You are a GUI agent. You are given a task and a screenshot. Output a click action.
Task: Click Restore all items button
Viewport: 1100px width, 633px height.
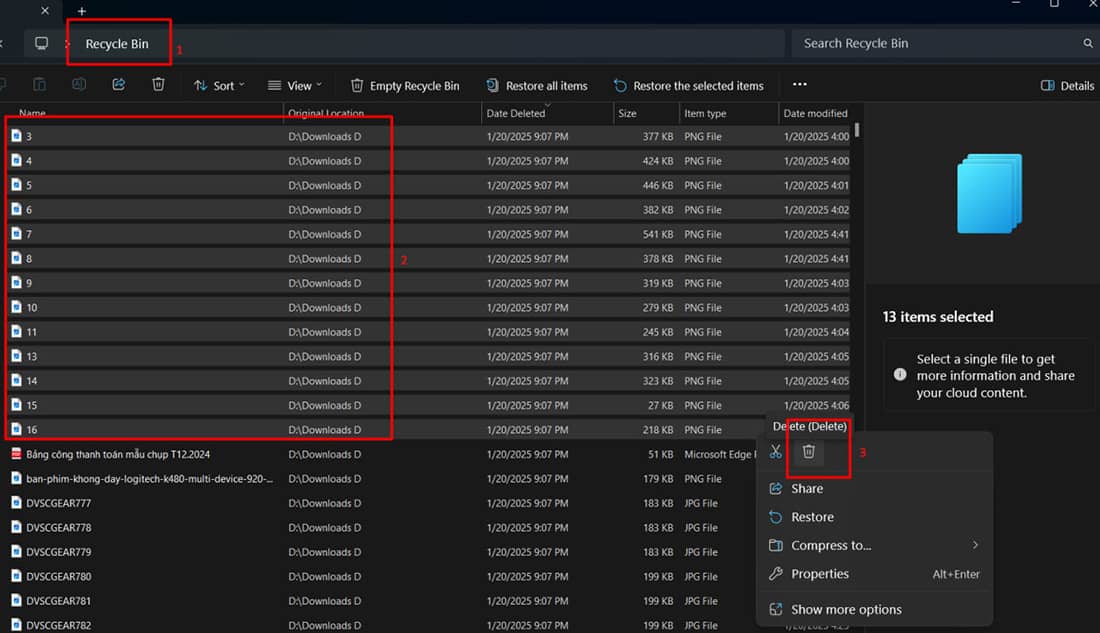(x=537, y=86)
